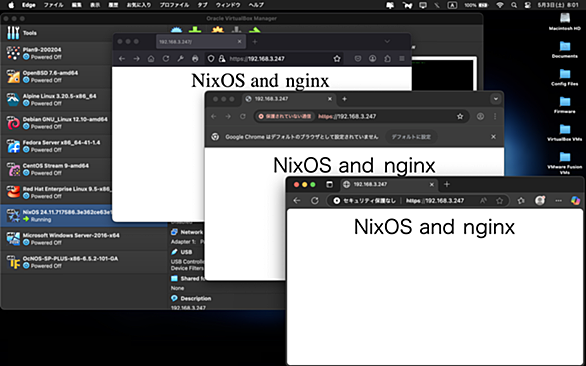Open the Edge profile avatar
The image size is (586, 366).
(x=540, y=201)
